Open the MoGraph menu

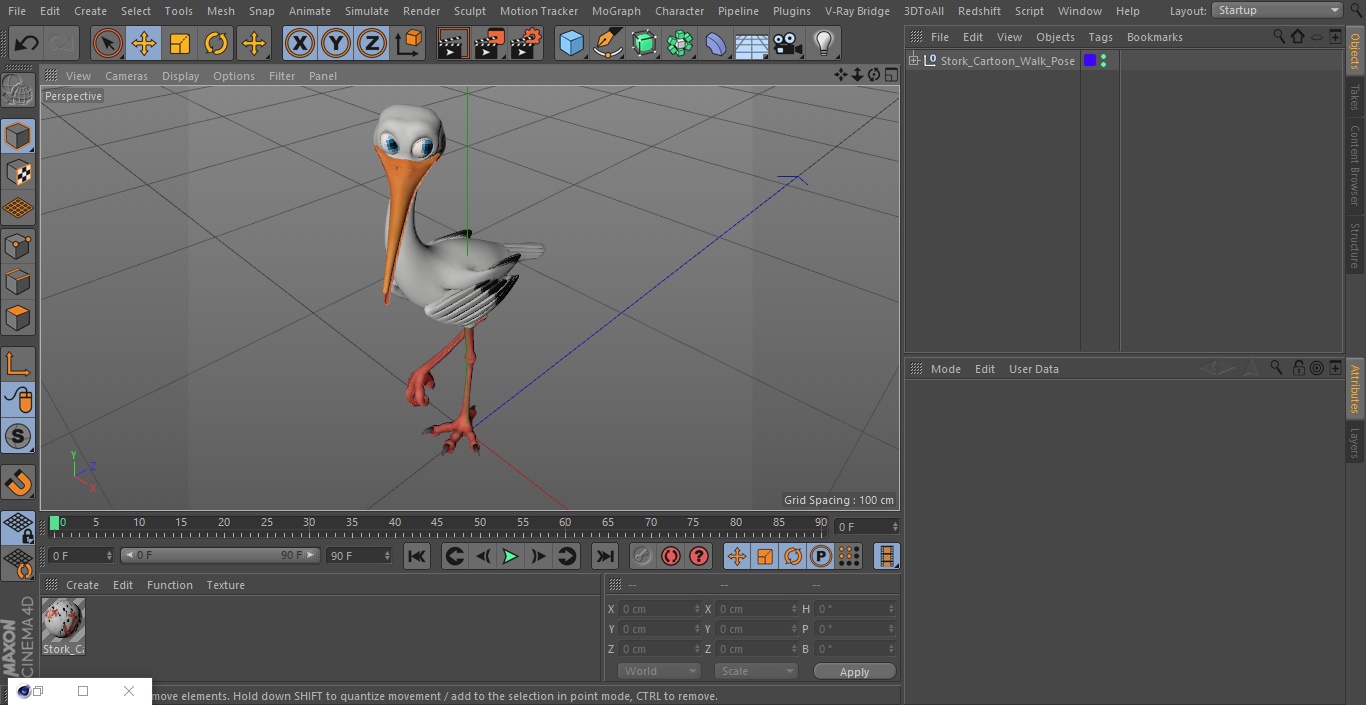coord(616,11)
